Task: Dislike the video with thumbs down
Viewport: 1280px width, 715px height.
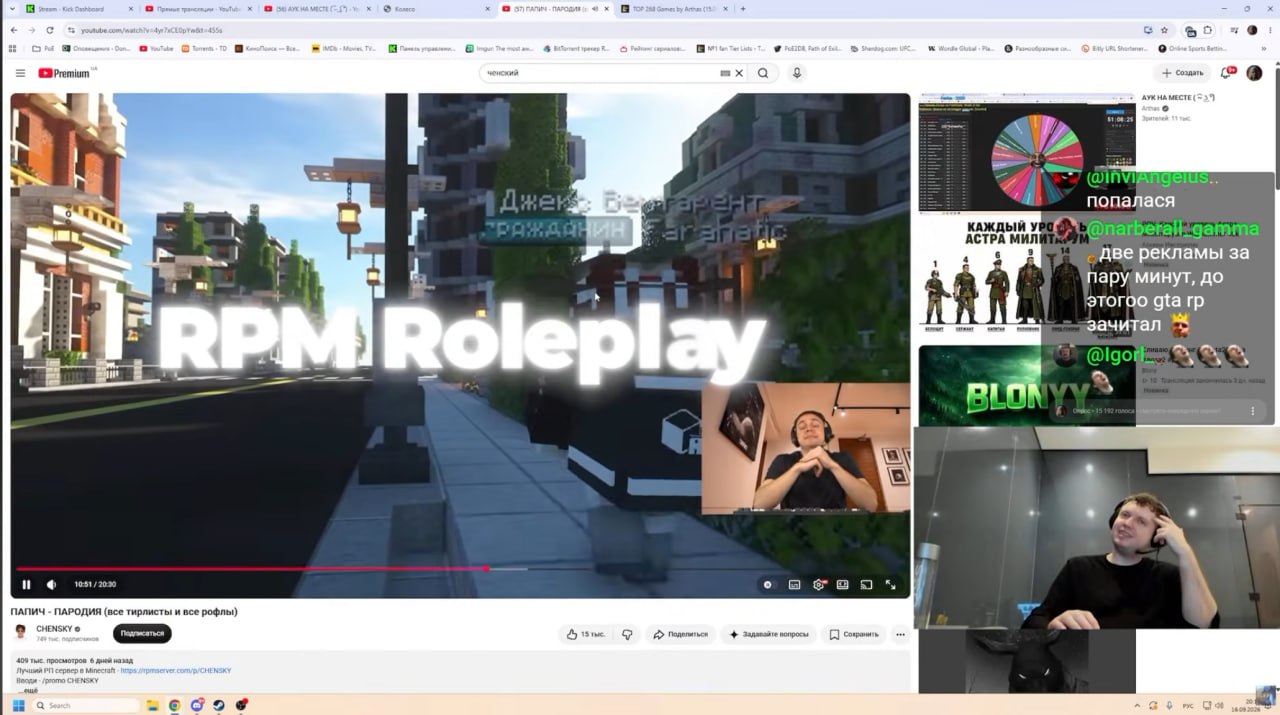Action: (627, 634)
